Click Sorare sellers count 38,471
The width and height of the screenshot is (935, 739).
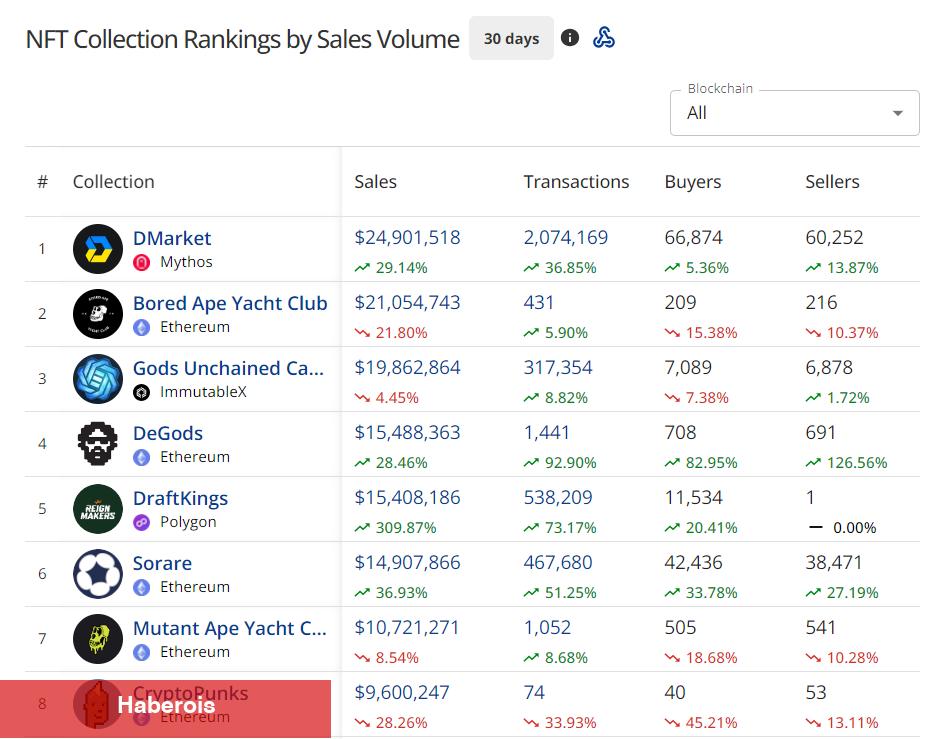click(833, 563)
